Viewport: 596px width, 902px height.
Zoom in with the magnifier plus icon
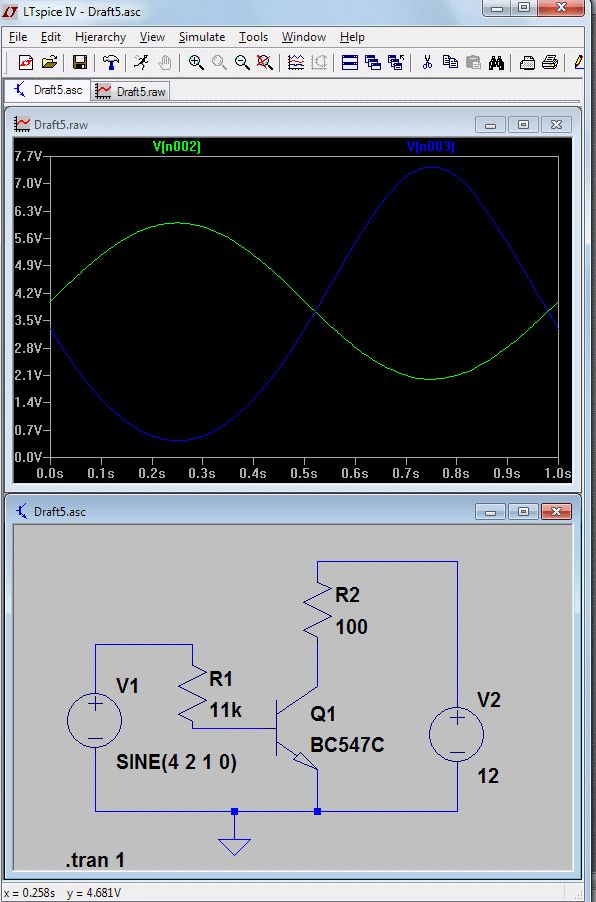(196, 62)
